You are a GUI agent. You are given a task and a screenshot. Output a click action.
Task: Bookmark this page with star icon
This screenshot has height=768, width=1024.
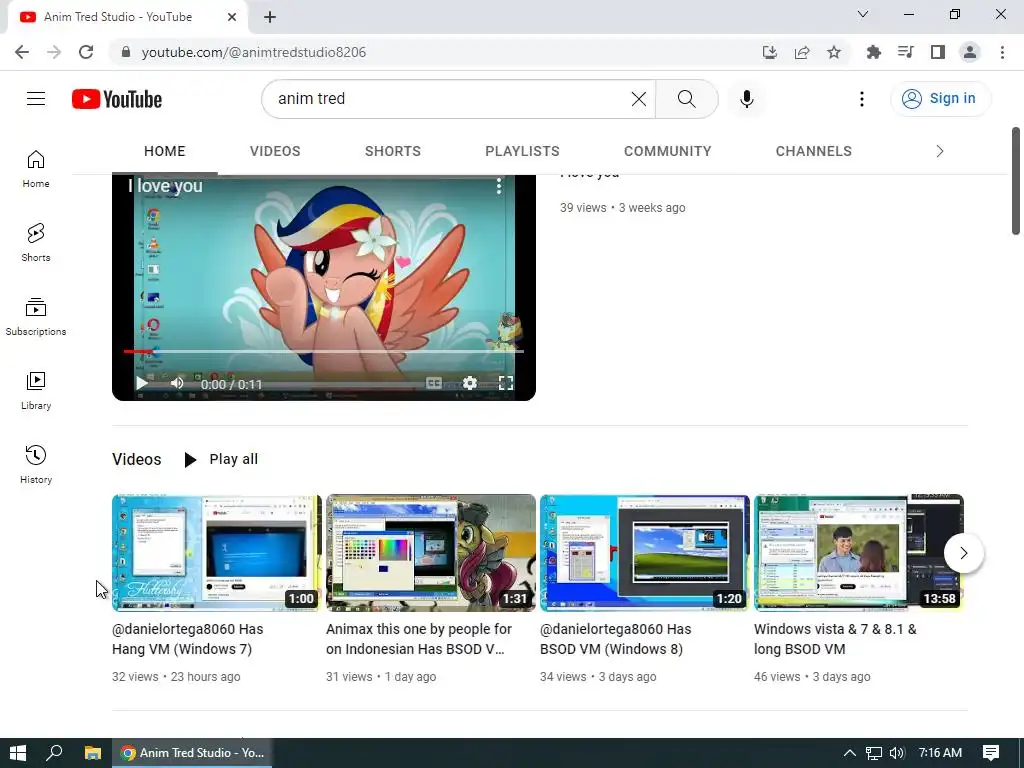click(x=834, y=52)
